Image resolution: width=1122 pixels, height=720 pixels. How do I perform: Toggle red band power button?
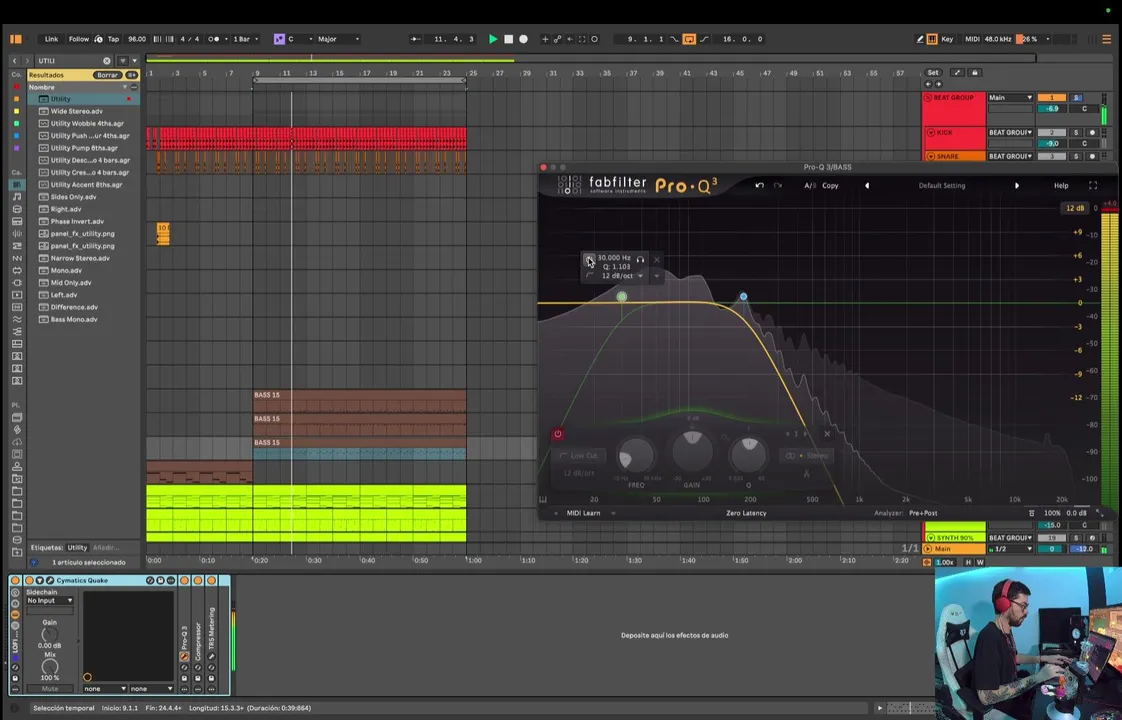pyautogui.click(x=557, y=434)
